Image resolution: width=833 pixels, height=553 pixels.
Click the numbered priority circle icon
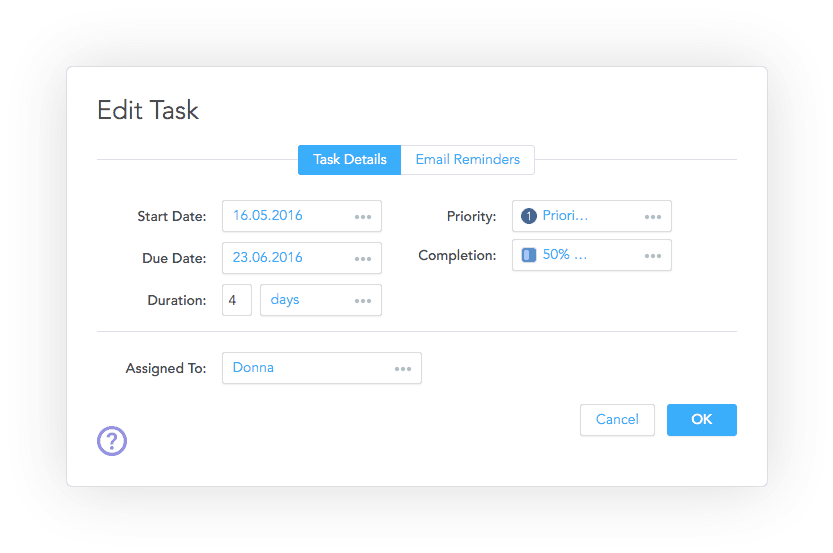[x=529, y=216]
